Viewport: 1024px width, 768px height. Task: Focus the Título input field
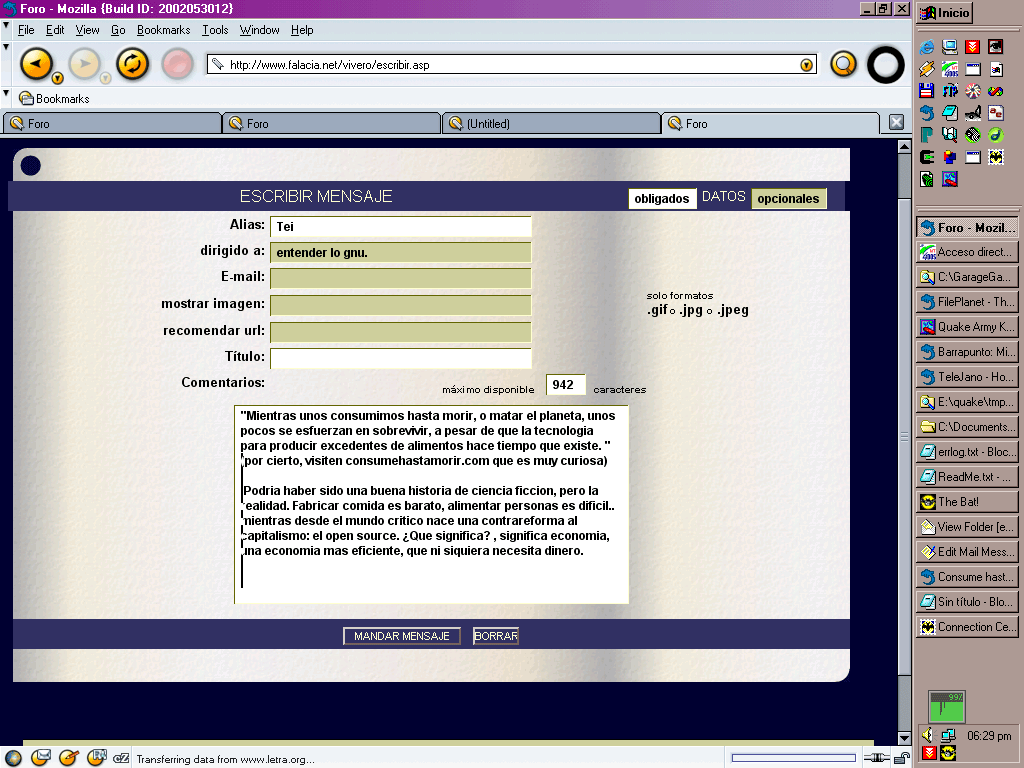pos(400,358)
